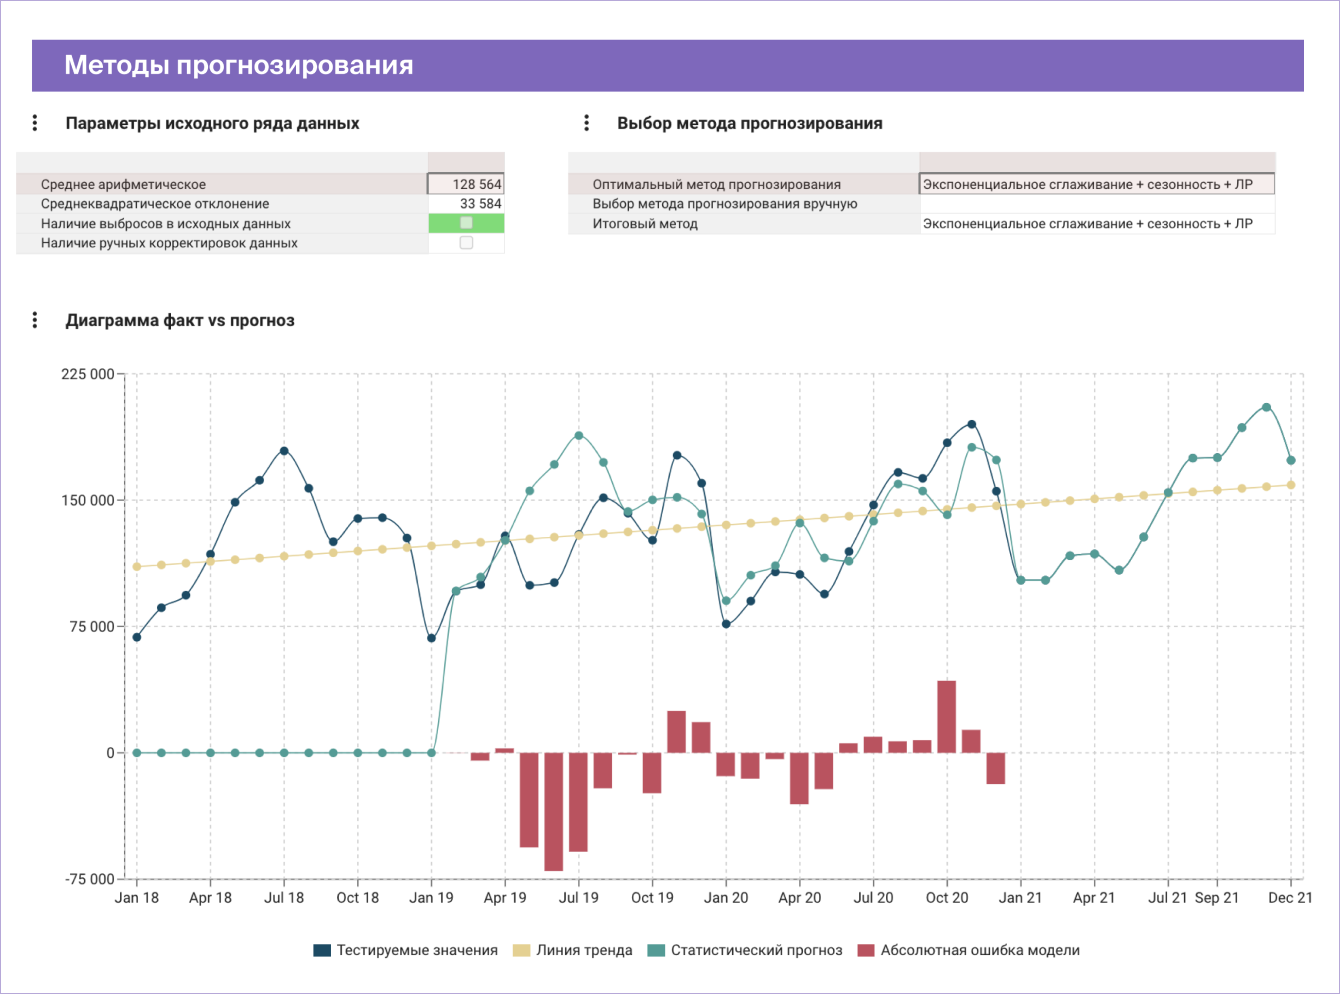
Task: Click the forecast peak point near Jul 19
Action: coord(579,436)
